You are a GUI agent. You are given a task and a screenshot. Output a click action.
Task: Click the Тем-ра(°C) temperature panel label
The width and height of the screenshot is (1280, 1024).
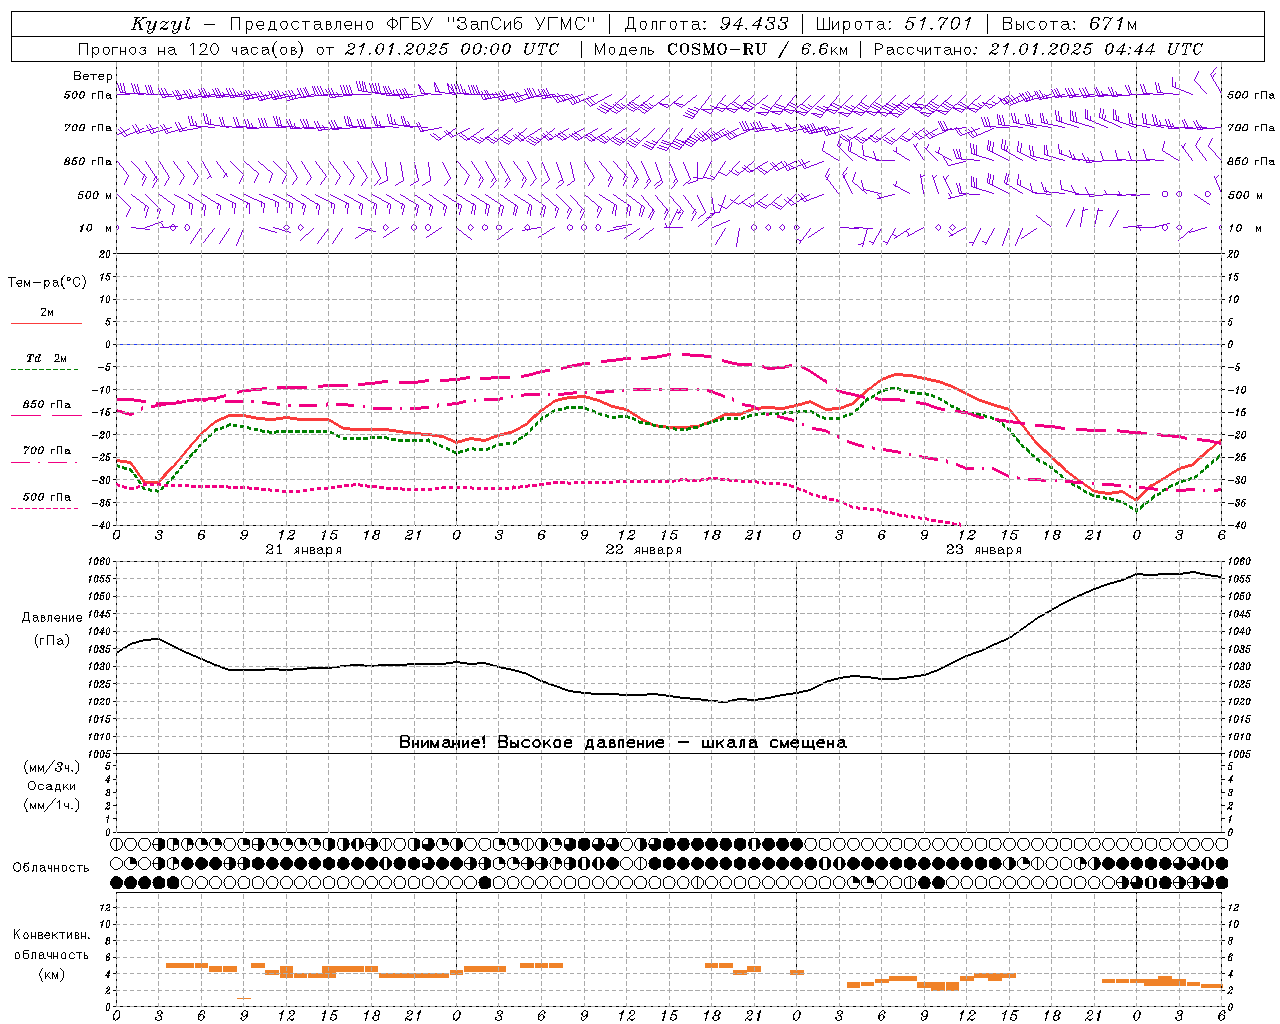click(x=47, y=283)
